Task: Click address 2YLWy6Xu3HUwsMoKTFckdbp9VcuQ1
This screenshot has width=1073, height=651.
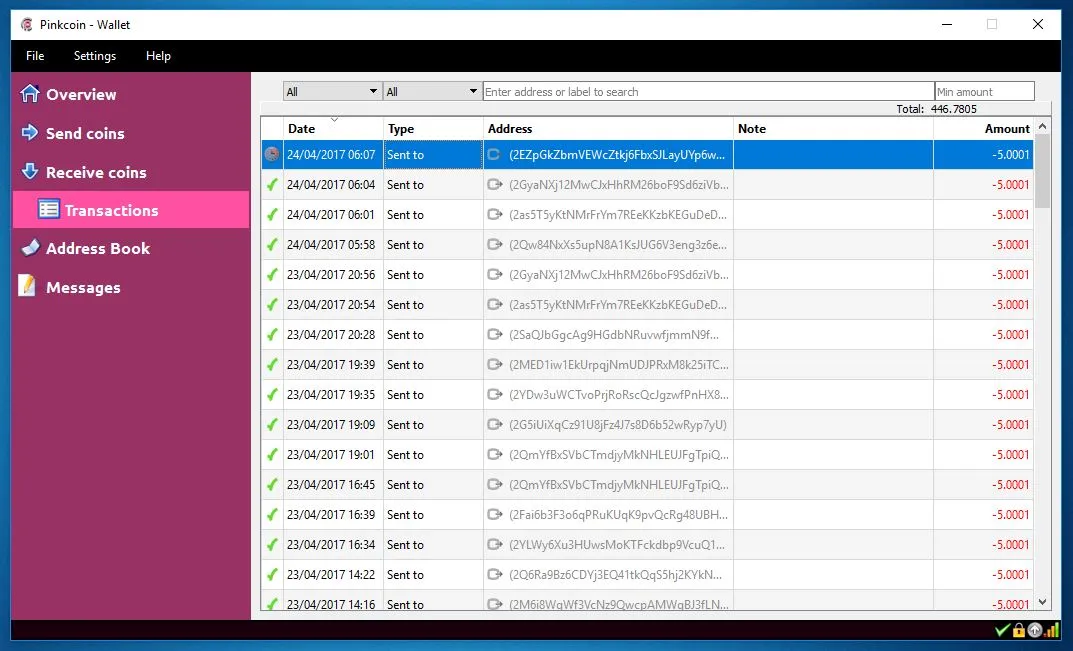Action: click(x=617, y=545)
